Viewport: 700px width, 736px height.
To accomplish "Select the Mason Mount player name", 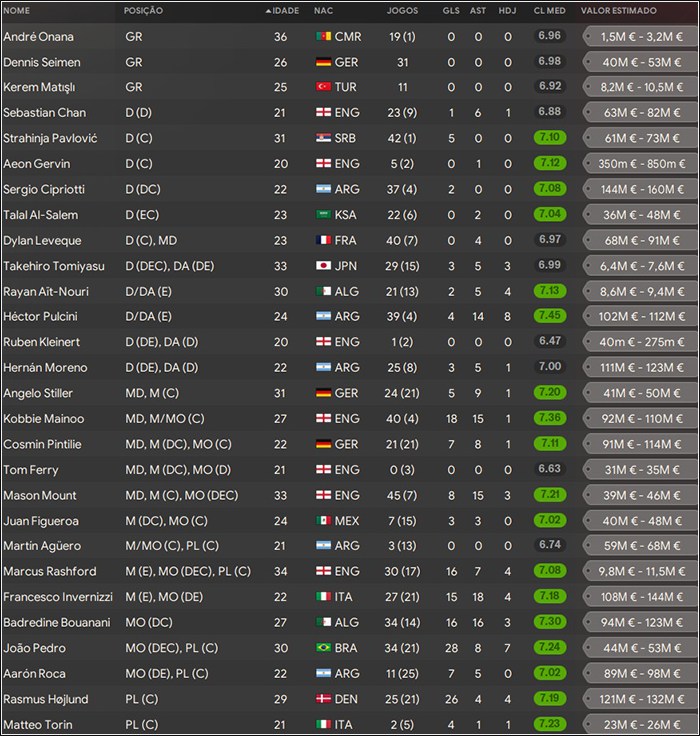I will 40,495.
